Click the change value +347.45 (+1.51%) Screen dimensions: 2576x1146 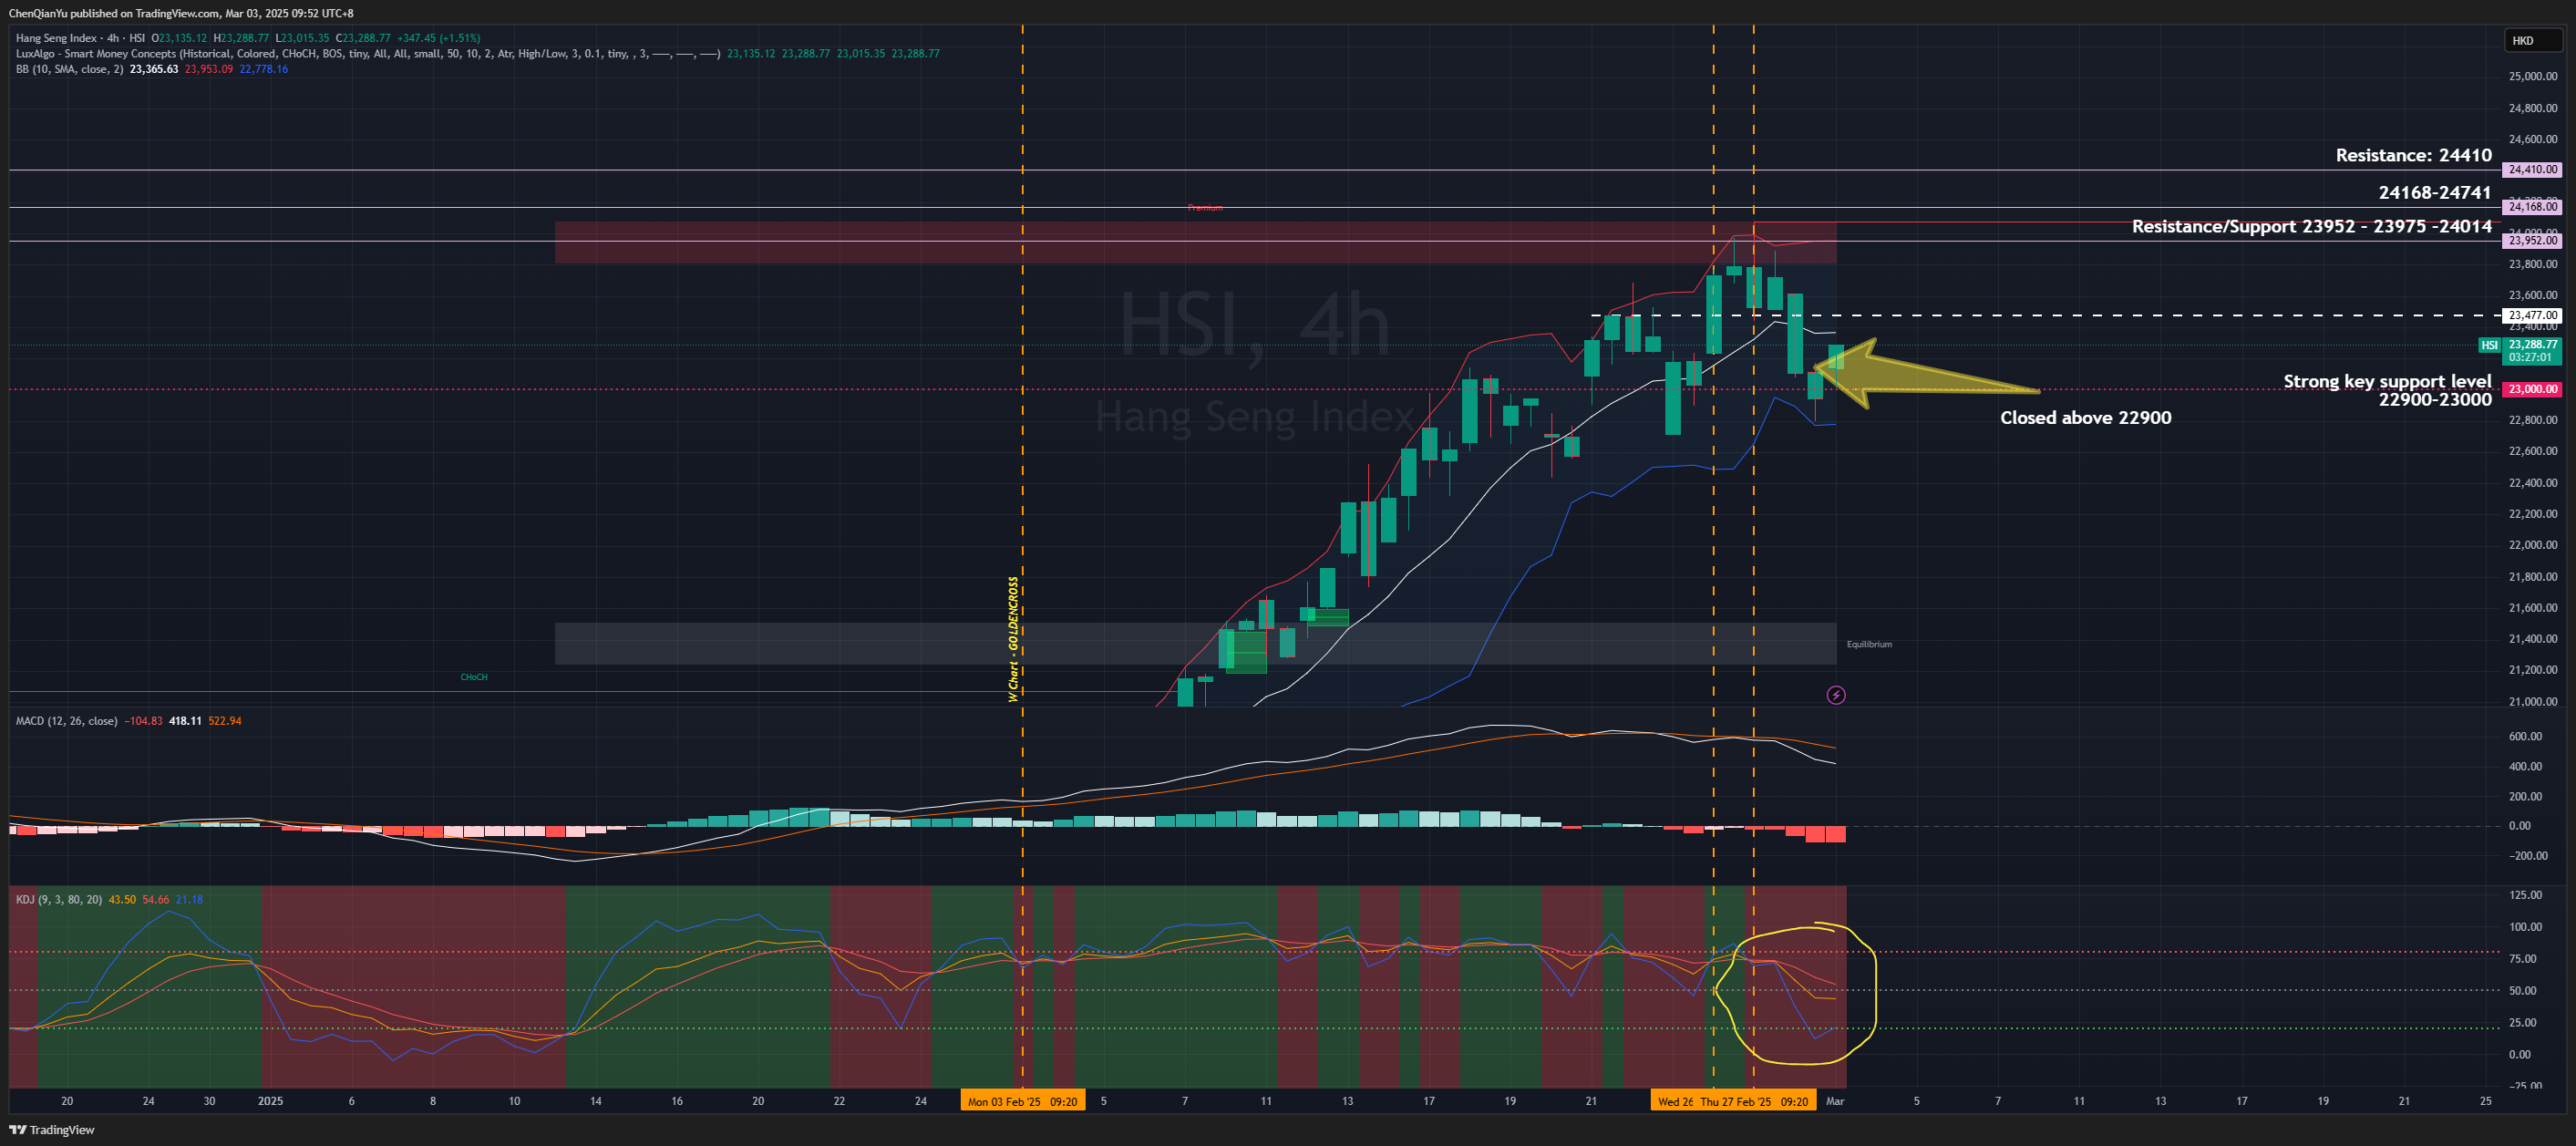click(x=438, y=38)
